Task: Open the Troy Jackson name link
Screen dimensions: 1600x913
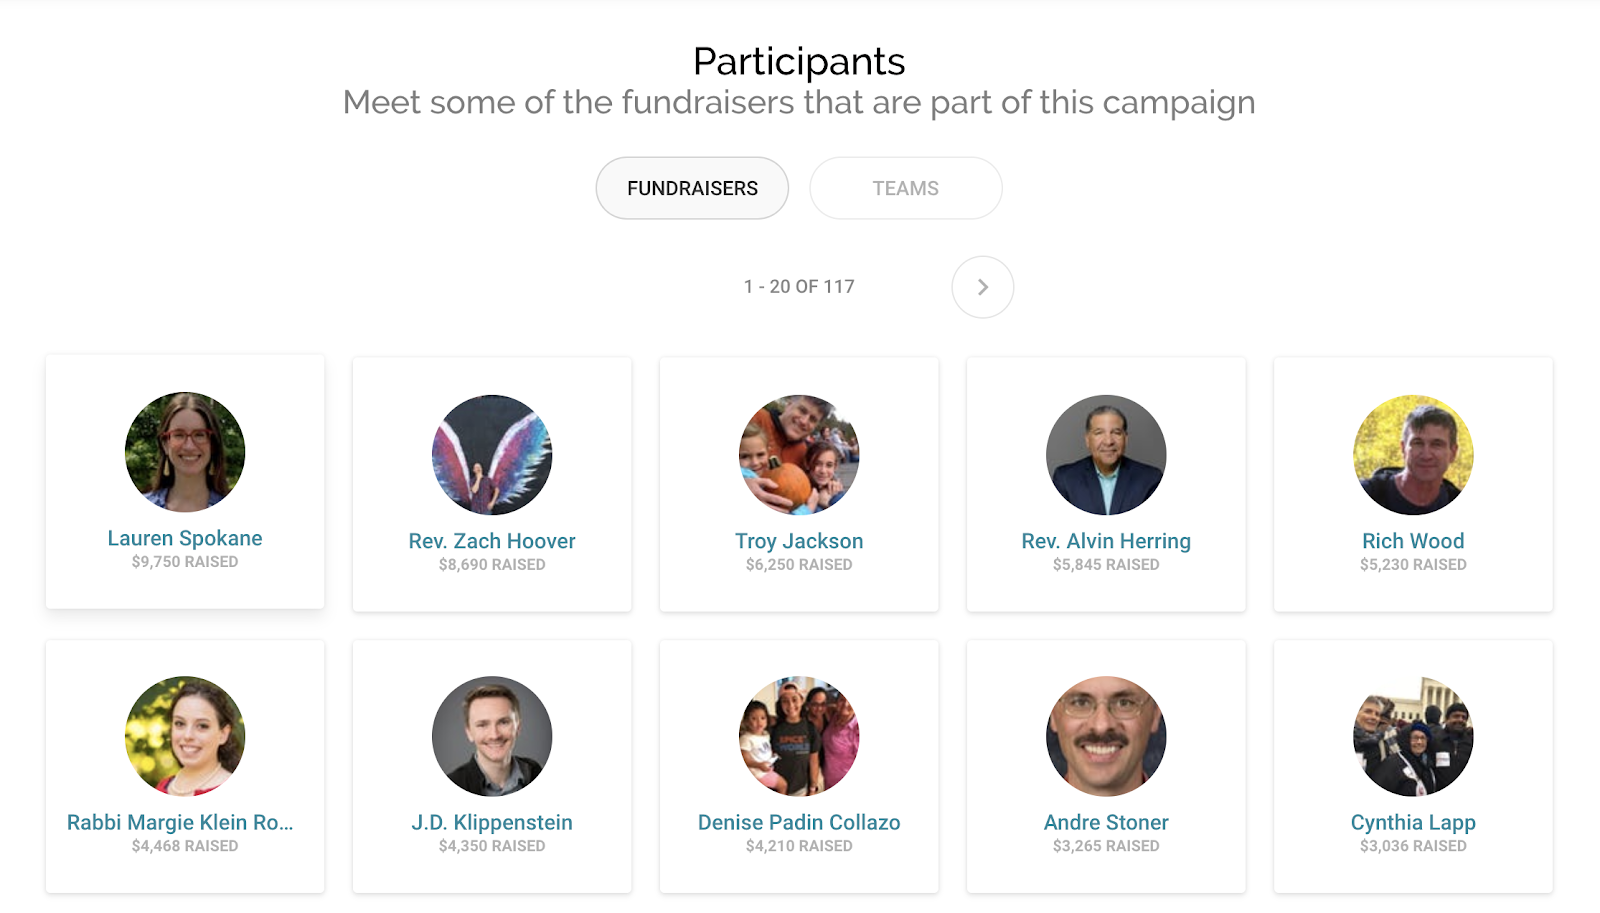Action: 799,541
